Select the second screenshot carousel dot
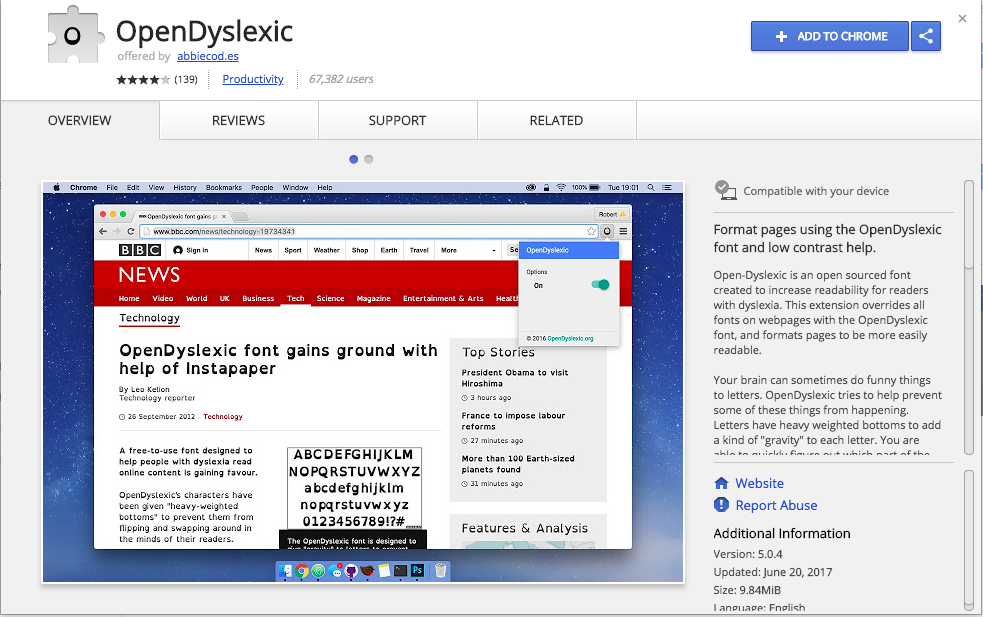Image resolution: width=983 pixels, height=617 pixels. tap(369, 159)
